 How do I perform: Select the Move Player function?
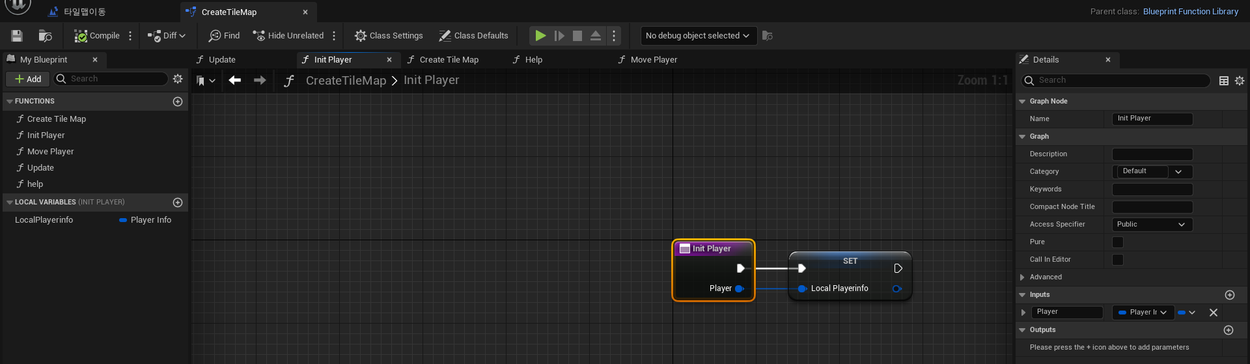pos(50,151)
